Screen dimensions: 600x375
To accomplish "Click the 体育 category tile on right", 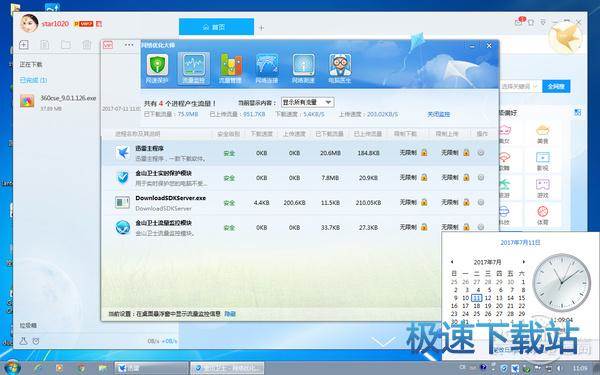I will click(x=543, y=215).
